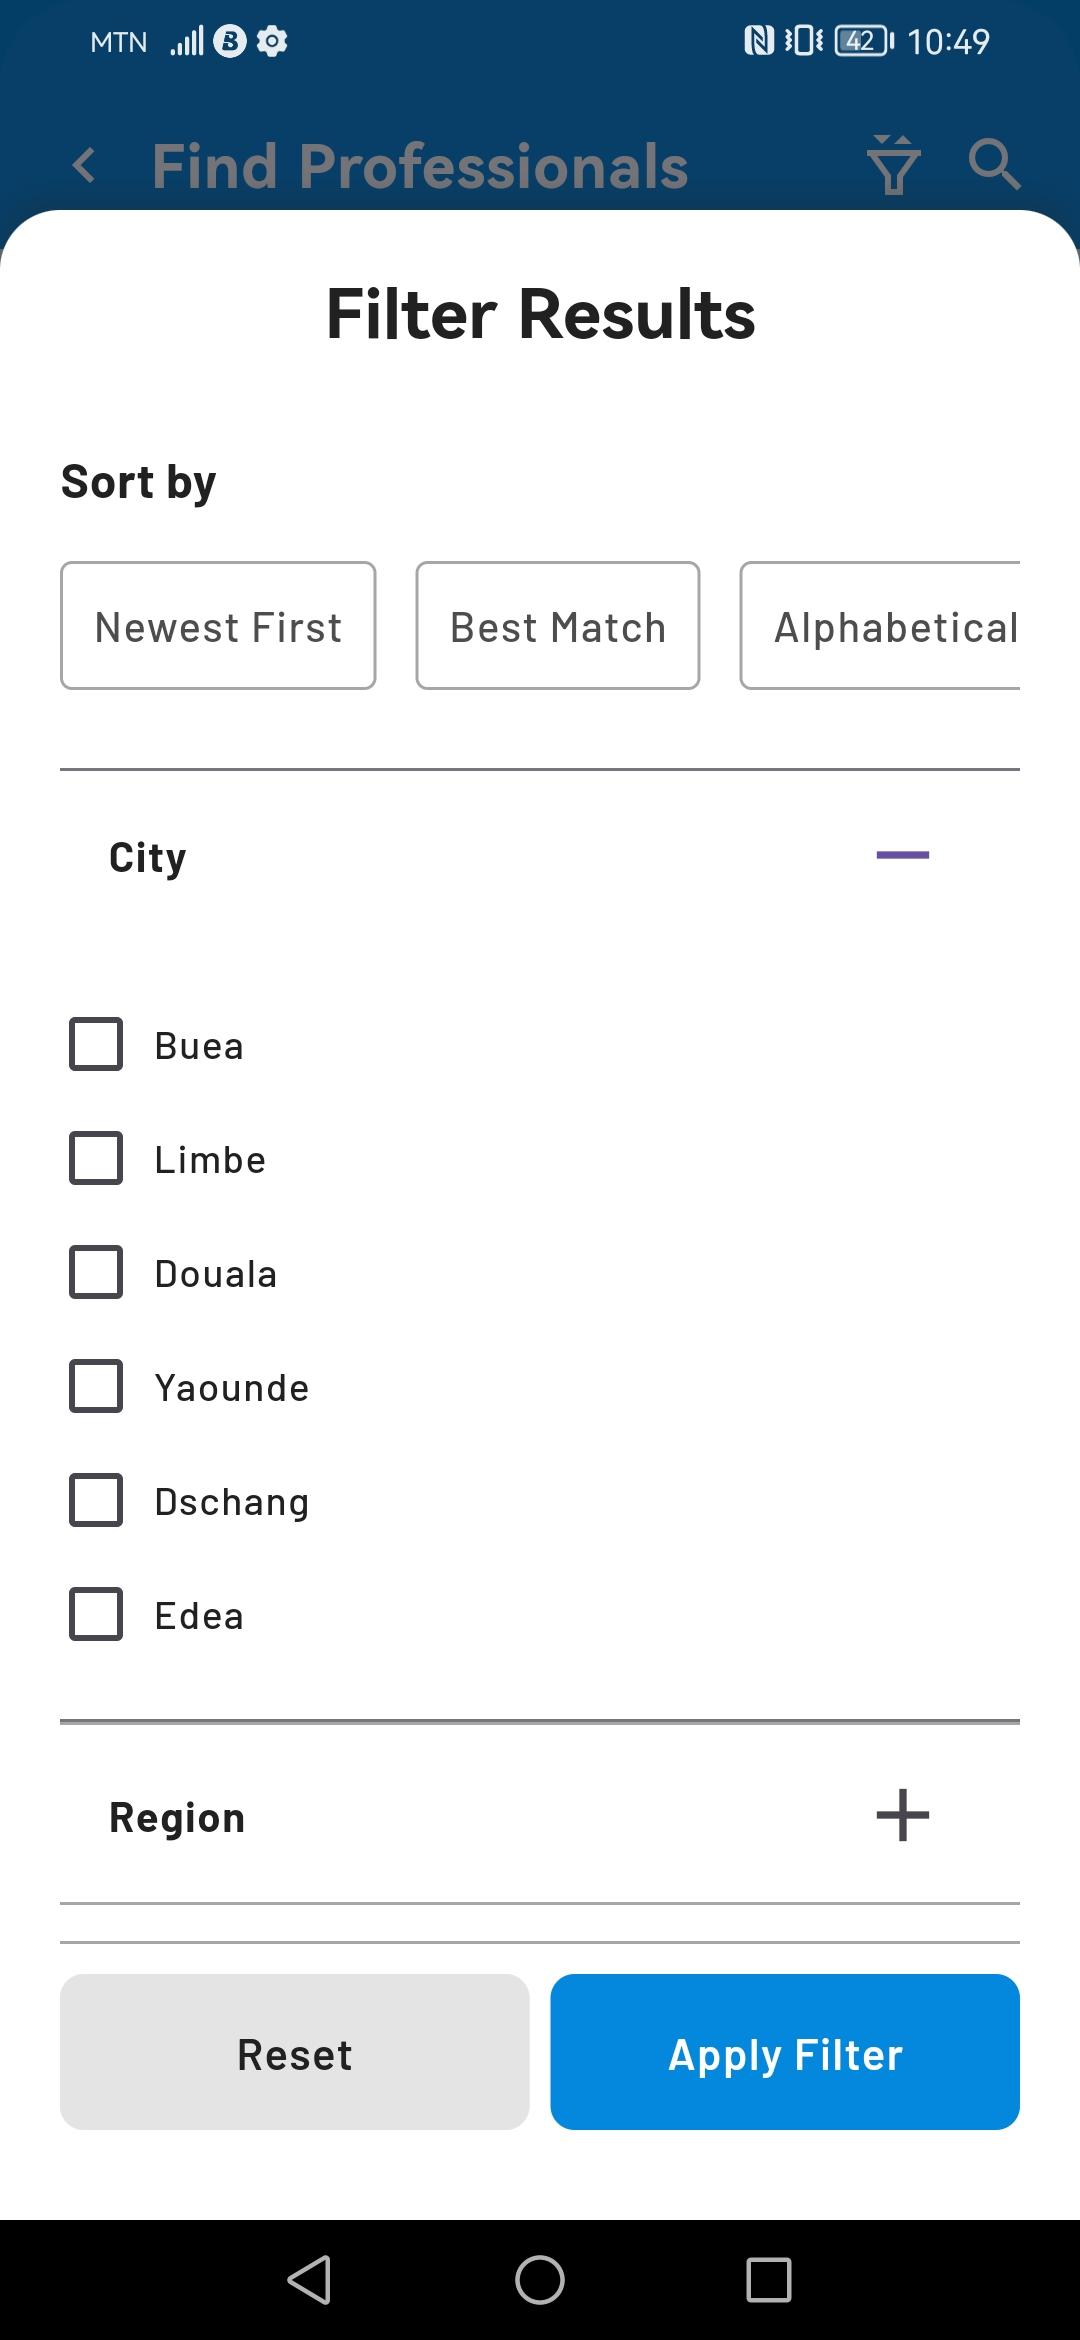Check the Buea checkbox

pos(96,1044)
